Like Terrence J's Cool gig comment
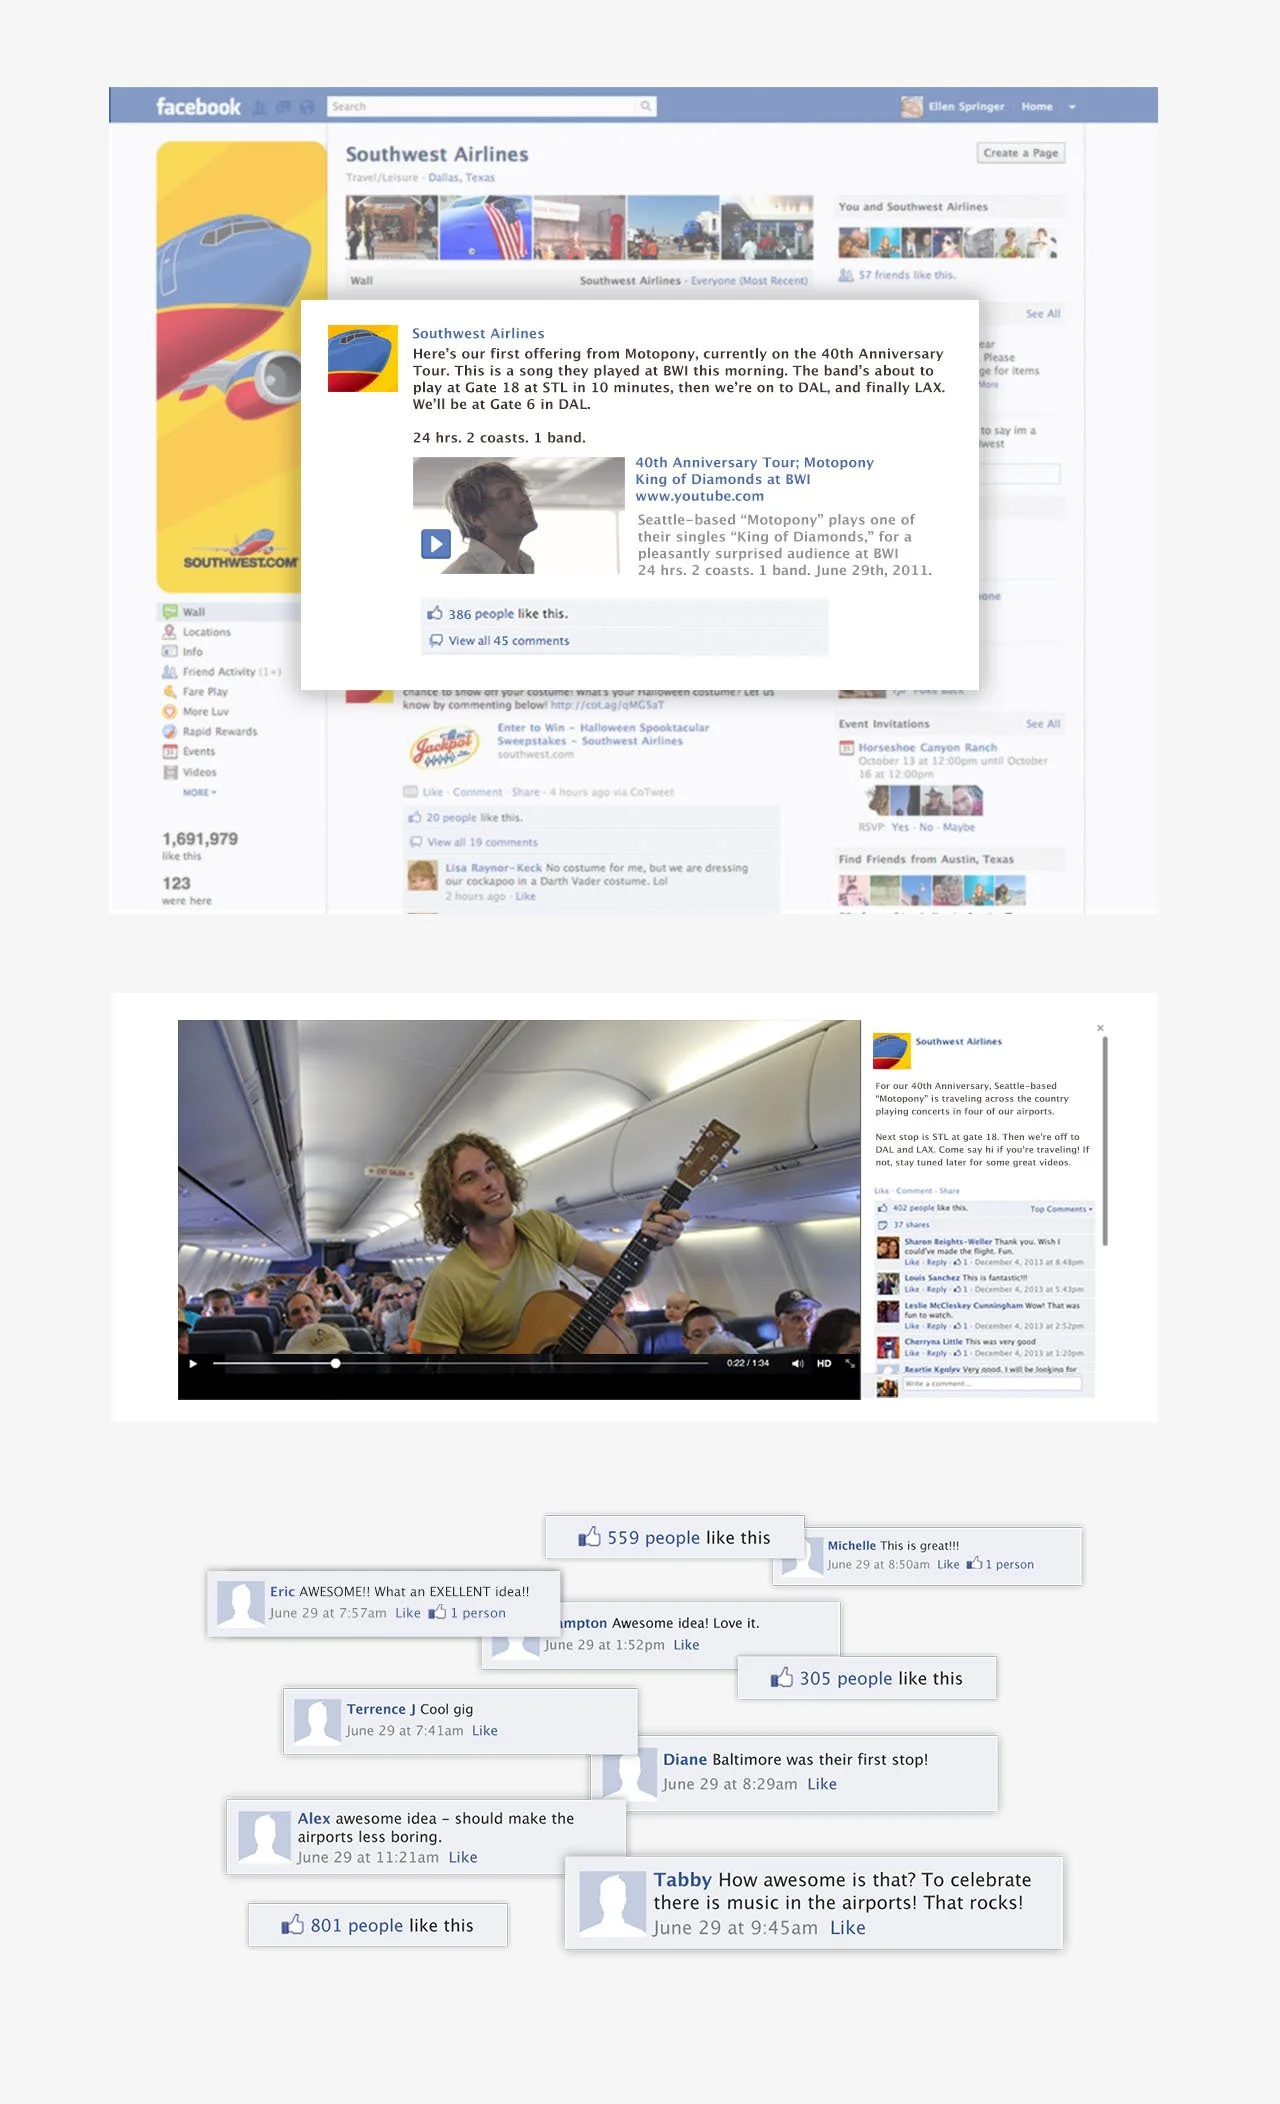 point(485,1731)
